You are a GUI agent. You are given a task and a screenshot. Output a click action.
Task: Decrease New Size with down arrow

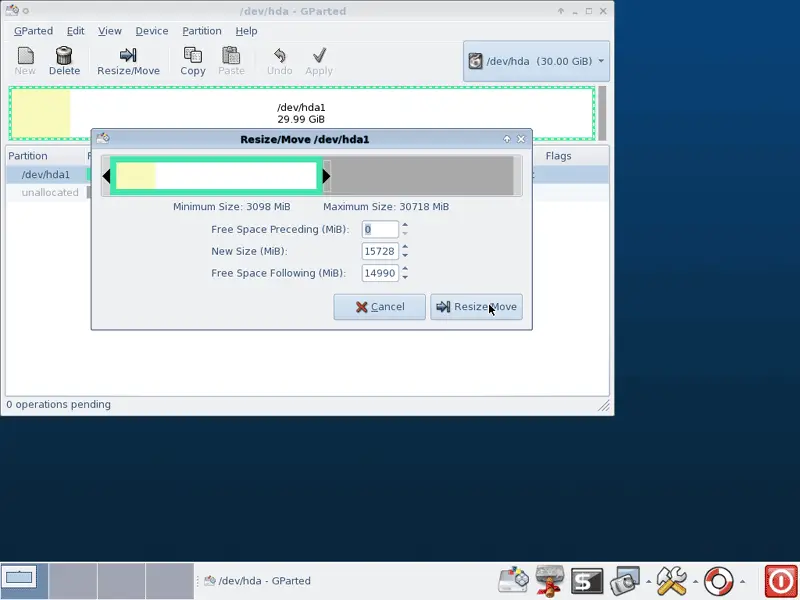pos(405,256)
